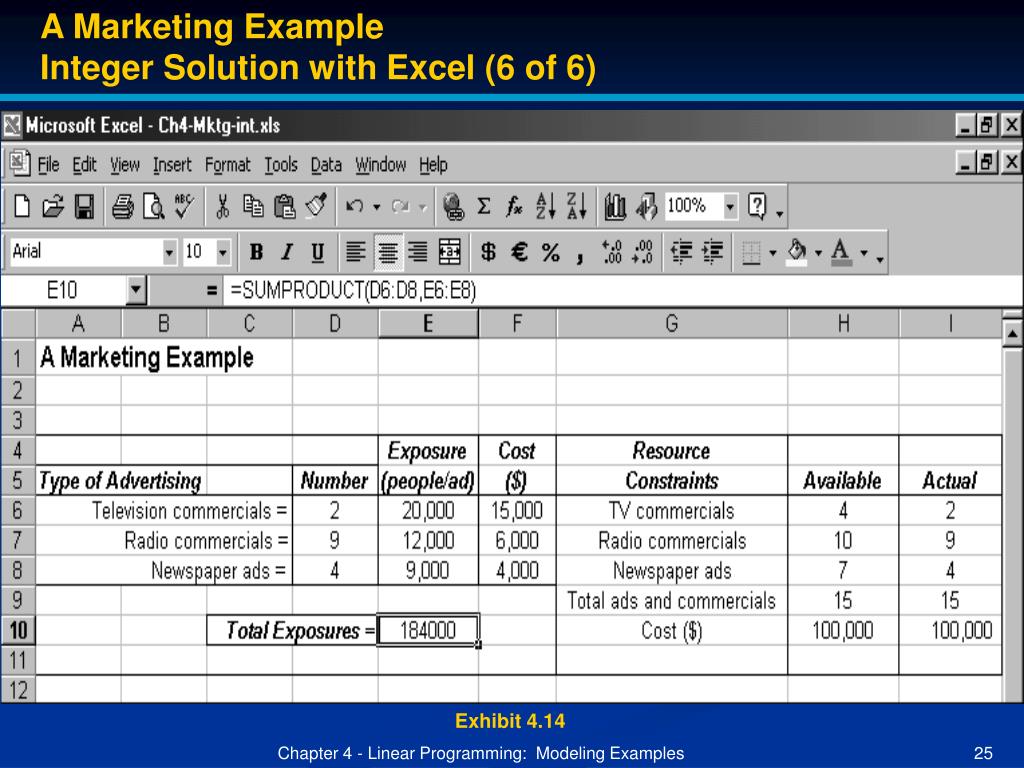The width and height of the screenshot is (1024, 768).
Task: Click the Edit Formula equals button
Action: click(211, 290)
